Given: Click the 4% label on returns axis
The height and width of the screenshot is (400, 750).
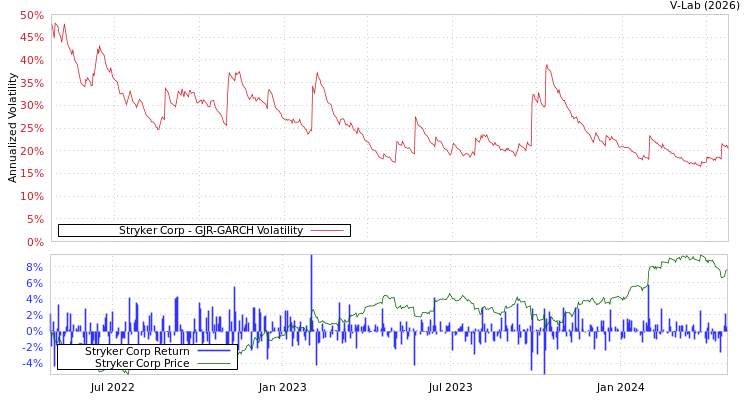Looking at the screenshot, I should click(x=34, y=300).
